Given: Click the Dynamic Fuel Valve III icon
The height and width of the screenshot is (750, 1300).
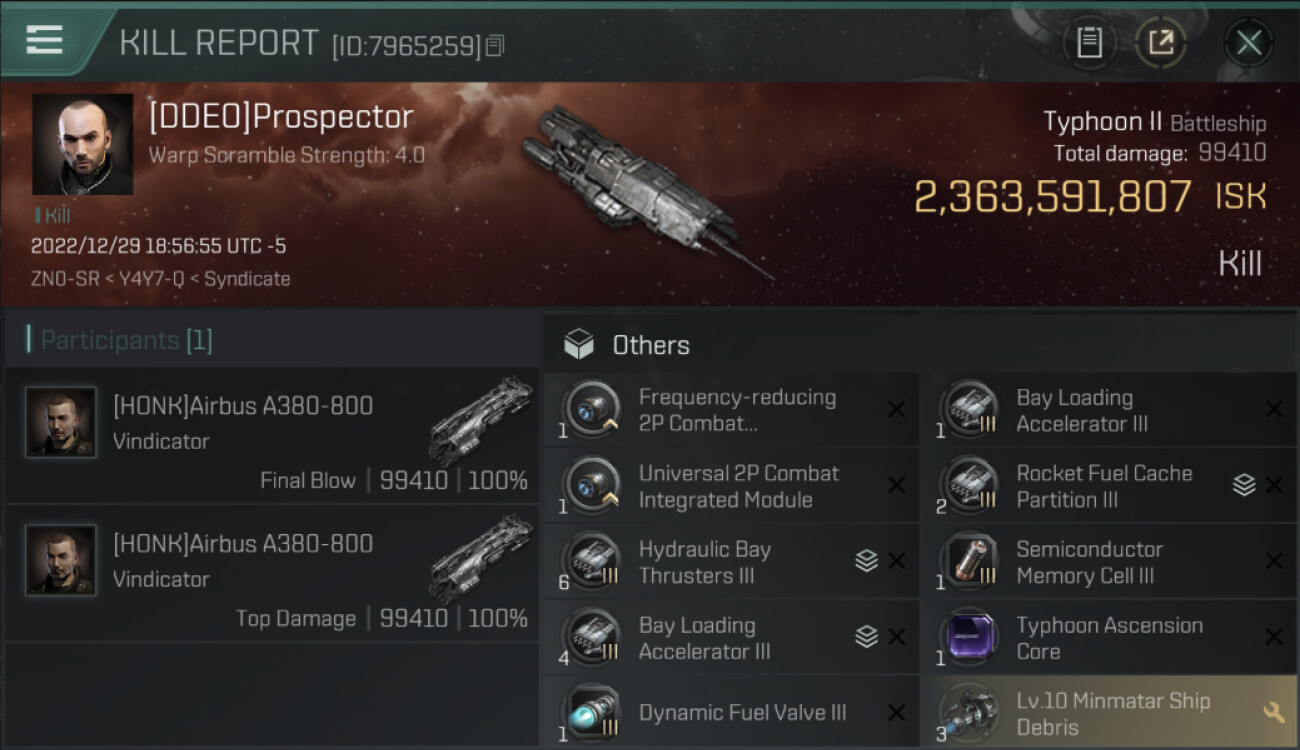Looking at the screenshot, I should tap(592, 712).
